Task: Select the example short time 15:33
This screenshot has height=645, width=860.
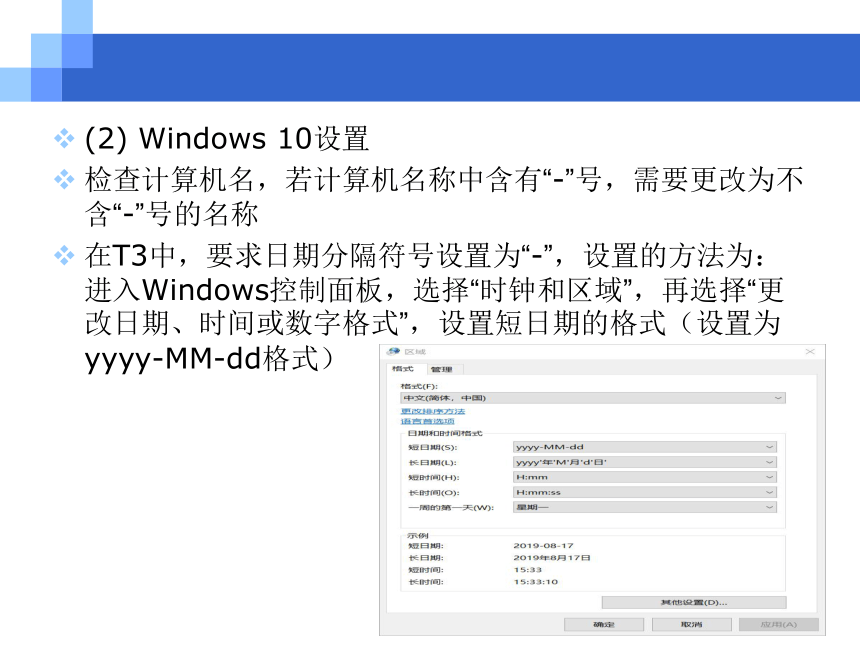Action: [x=528, y=570]
